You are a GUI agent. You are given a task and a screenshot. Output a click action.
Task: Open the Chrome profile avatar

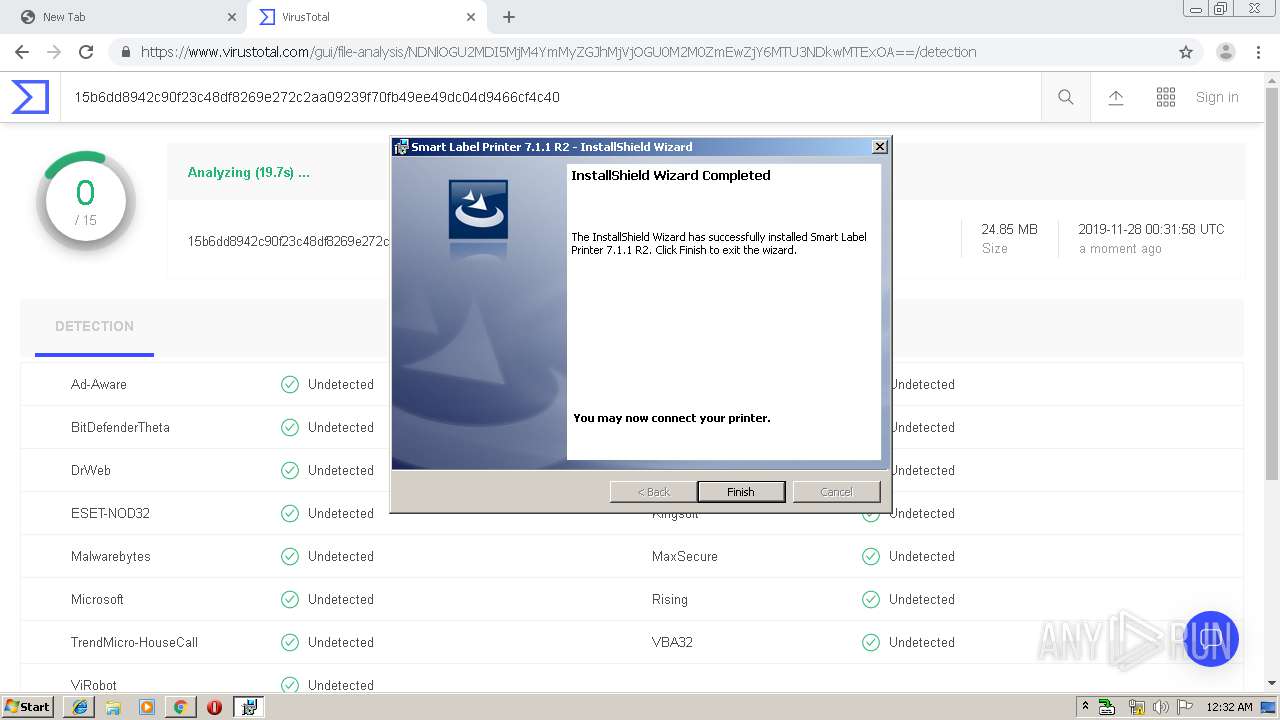coord(1226,52)
